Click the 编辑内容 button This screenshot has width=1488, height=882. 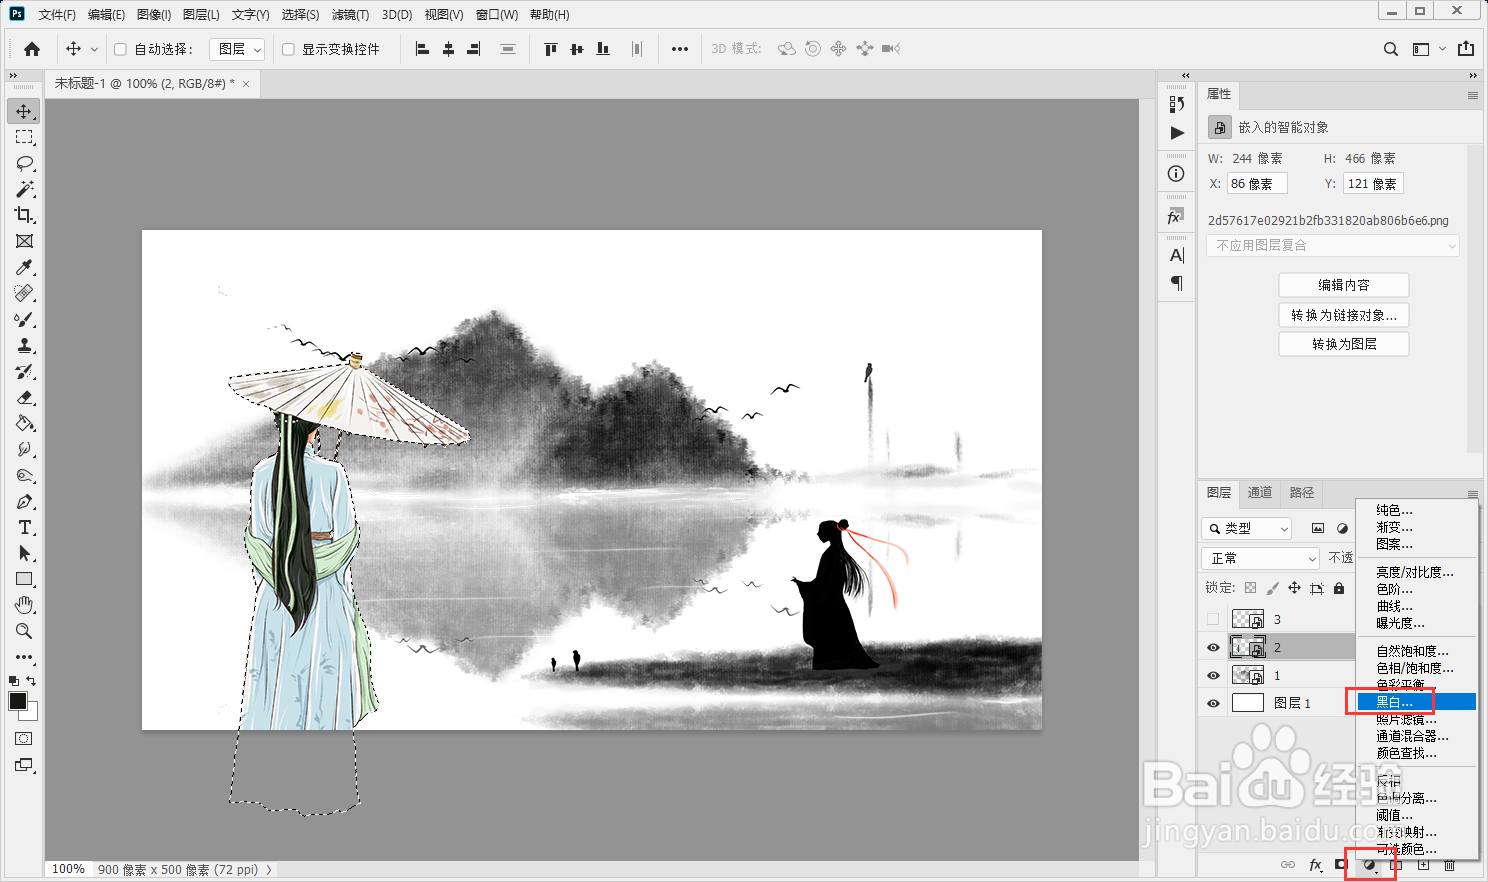coord(1344,285)
